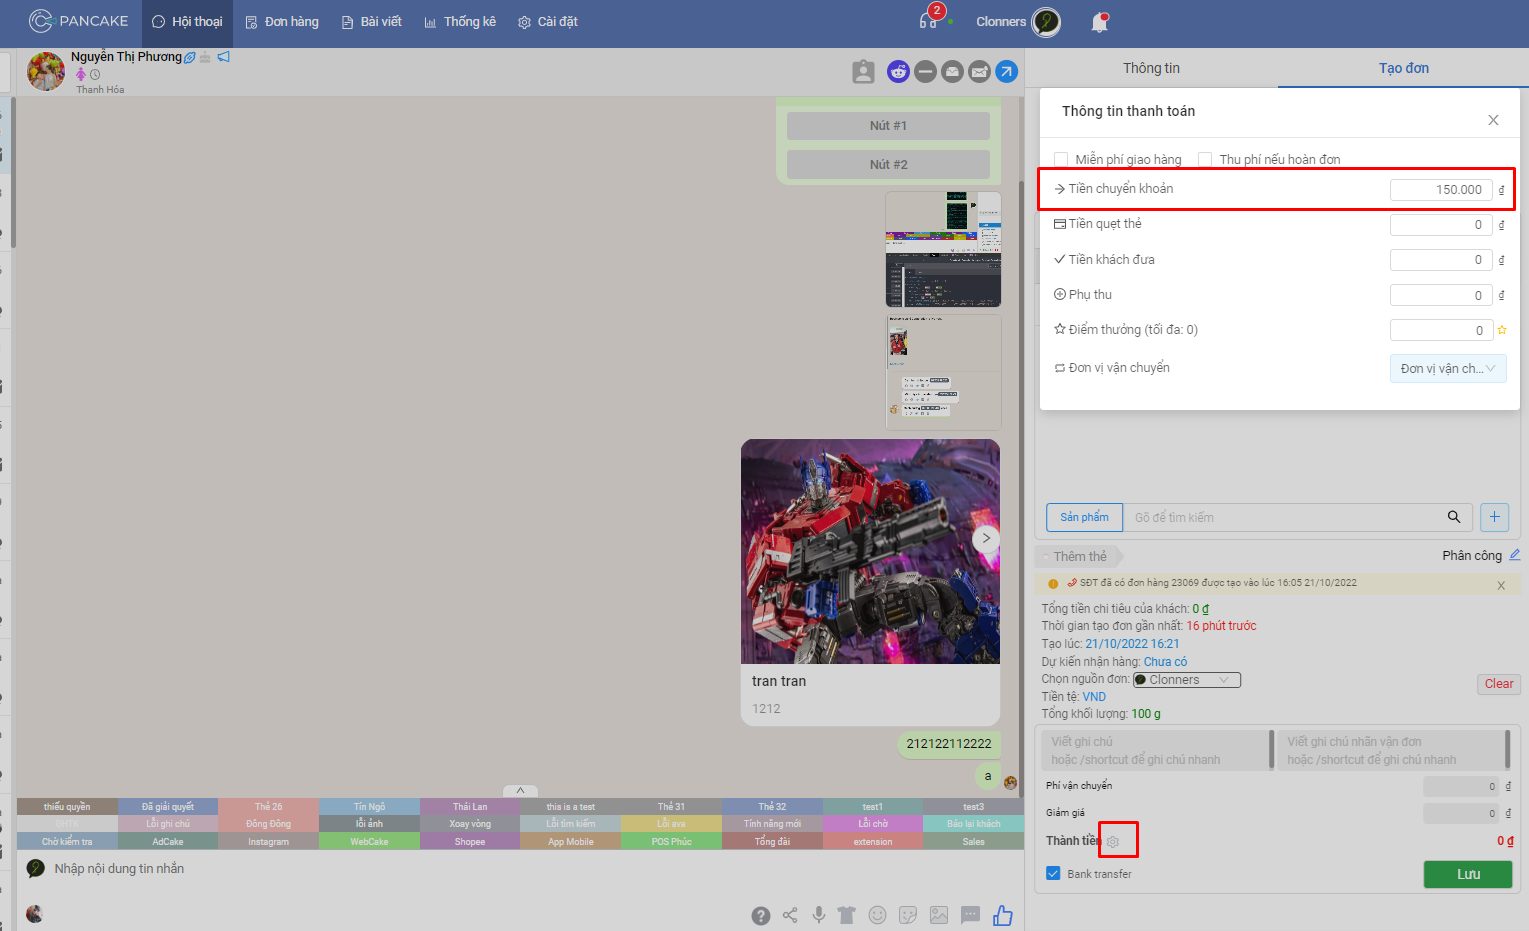
Task: Click the Tiền khách đưa amount field
Action: 1441,260
